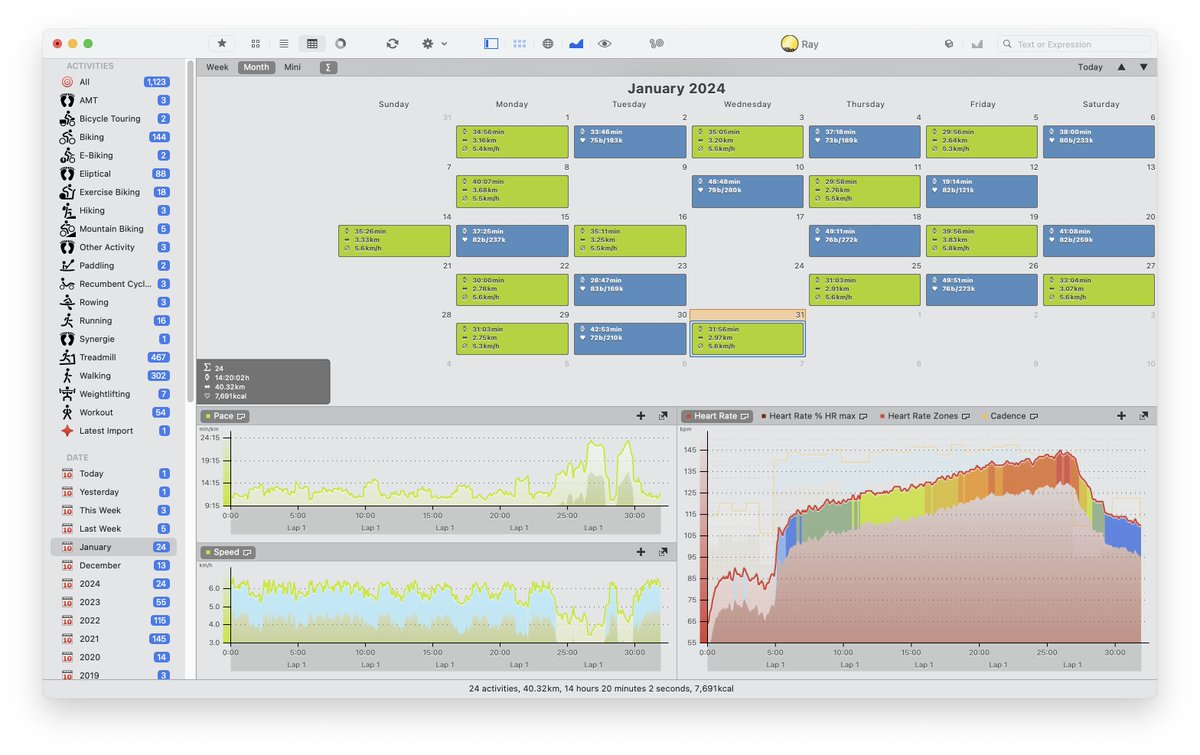Open January 14 activity 35:26min
The width and height of the screenshot is (1200, 755).
[394, 241]
